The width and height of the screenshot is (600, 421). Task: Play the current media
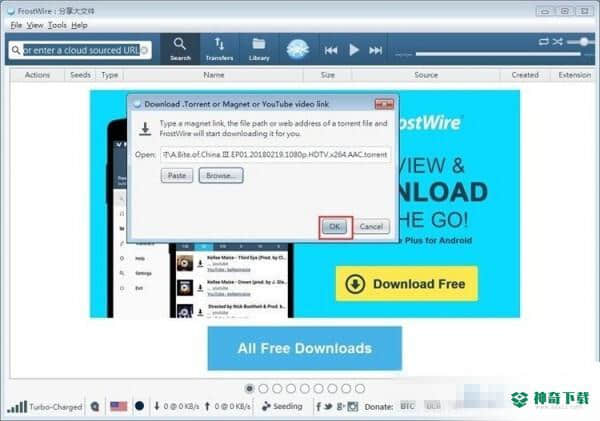click(x=354, y=50)
